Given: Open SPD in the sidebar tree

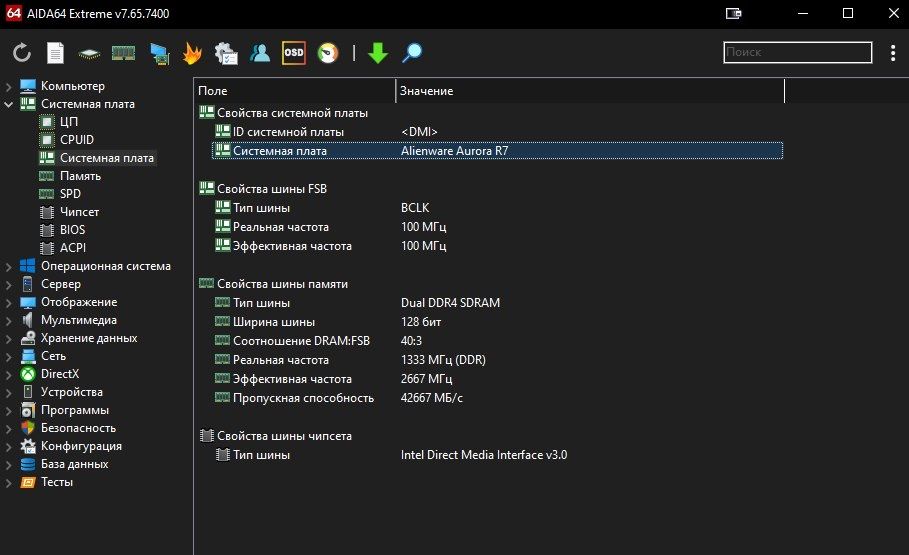Looking at the screenshot, I should [70, 194].
